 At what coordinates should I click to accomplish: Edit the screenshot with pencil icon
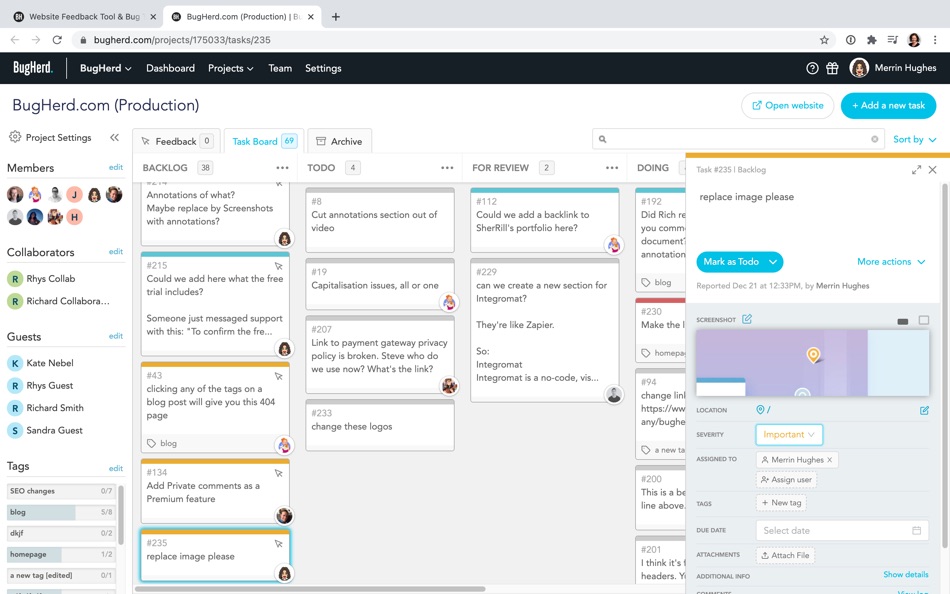[x=747, y=319]
